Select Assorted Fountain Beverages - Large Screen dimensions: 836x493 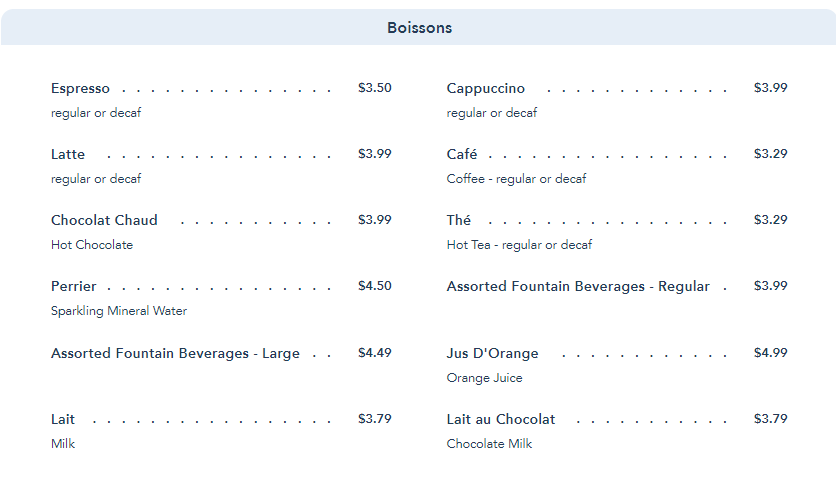pos(175,354)
